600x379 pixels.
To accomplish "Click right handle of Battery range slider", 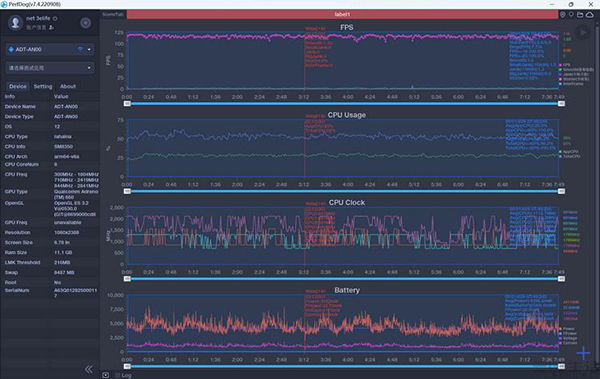I will point(561,366).
